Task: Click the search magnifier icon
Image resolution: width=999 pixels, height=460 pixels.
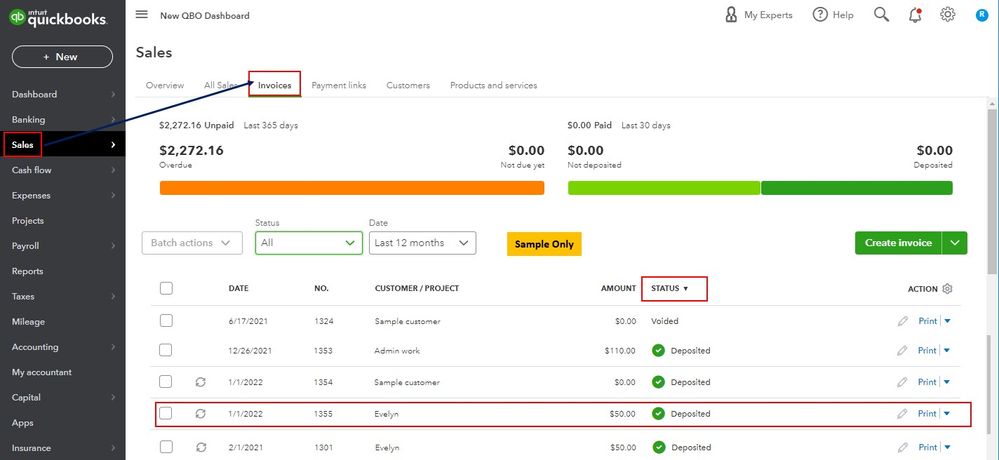Action: [x=881, y=15]
